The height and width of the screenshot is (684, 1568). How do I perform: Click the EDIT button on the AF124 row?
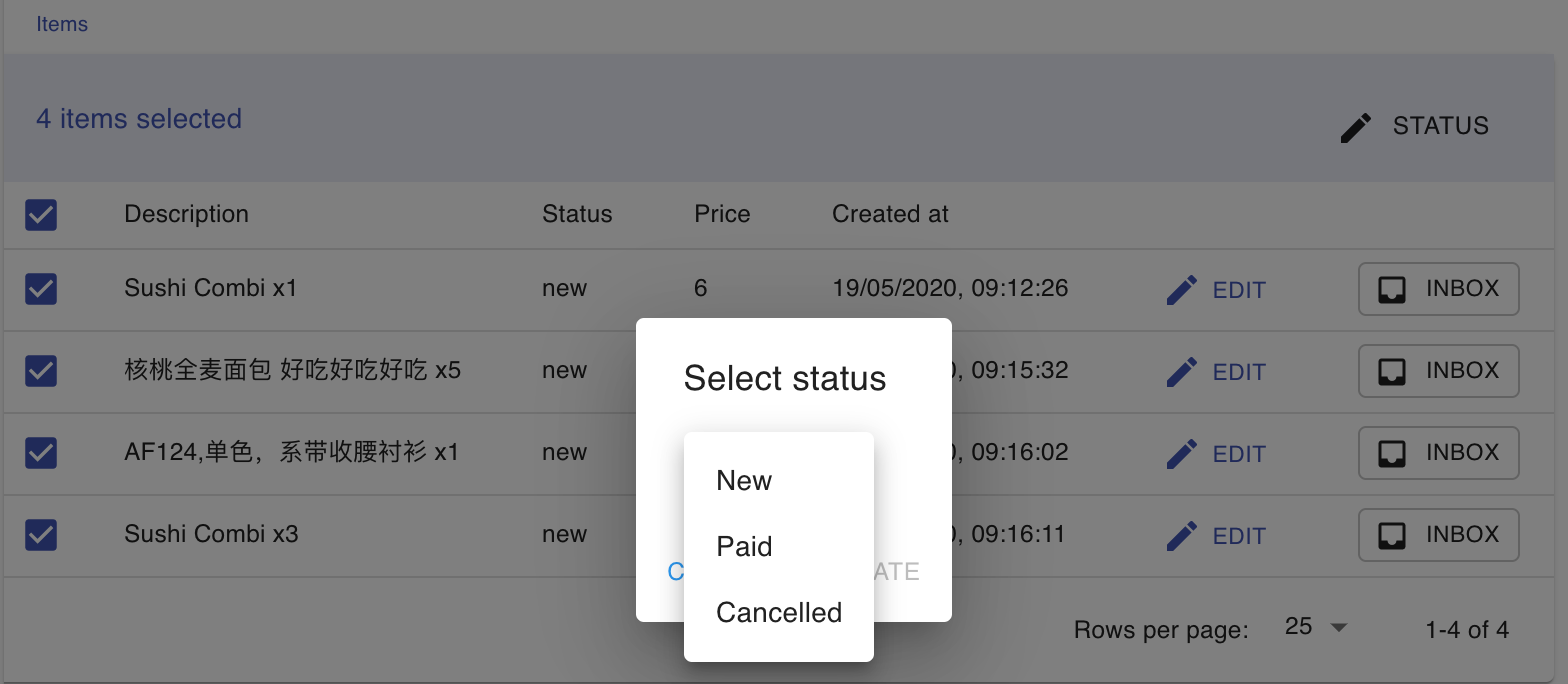pyautogui.click(x=1222, y=453)
